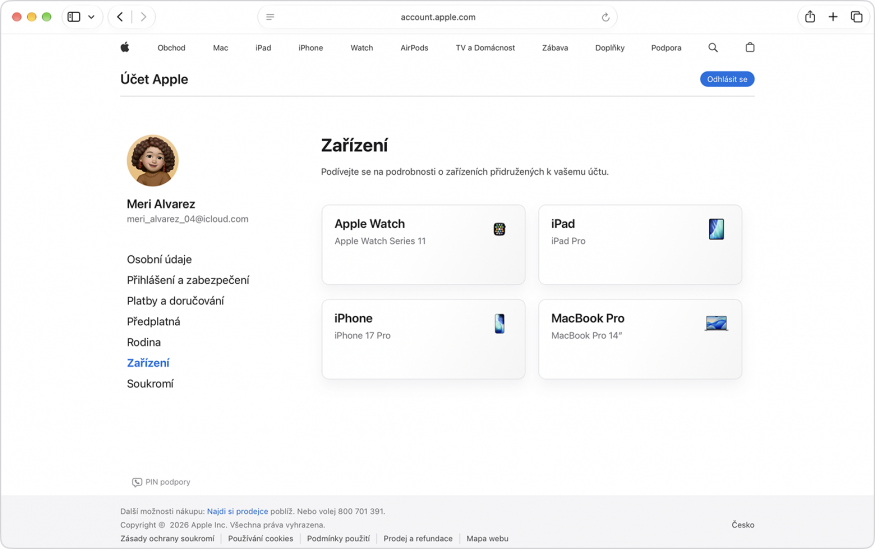
Task: Open Podpora in the navigation bar
Action: 666,48
